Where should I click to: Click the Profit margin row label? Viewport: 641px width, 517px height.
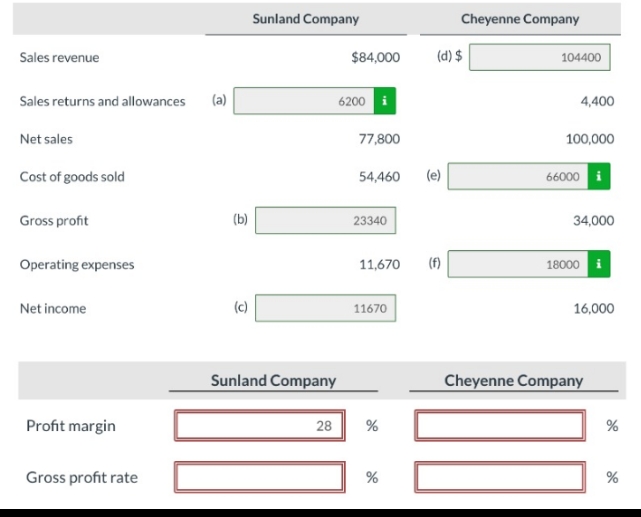click(70, 426)
